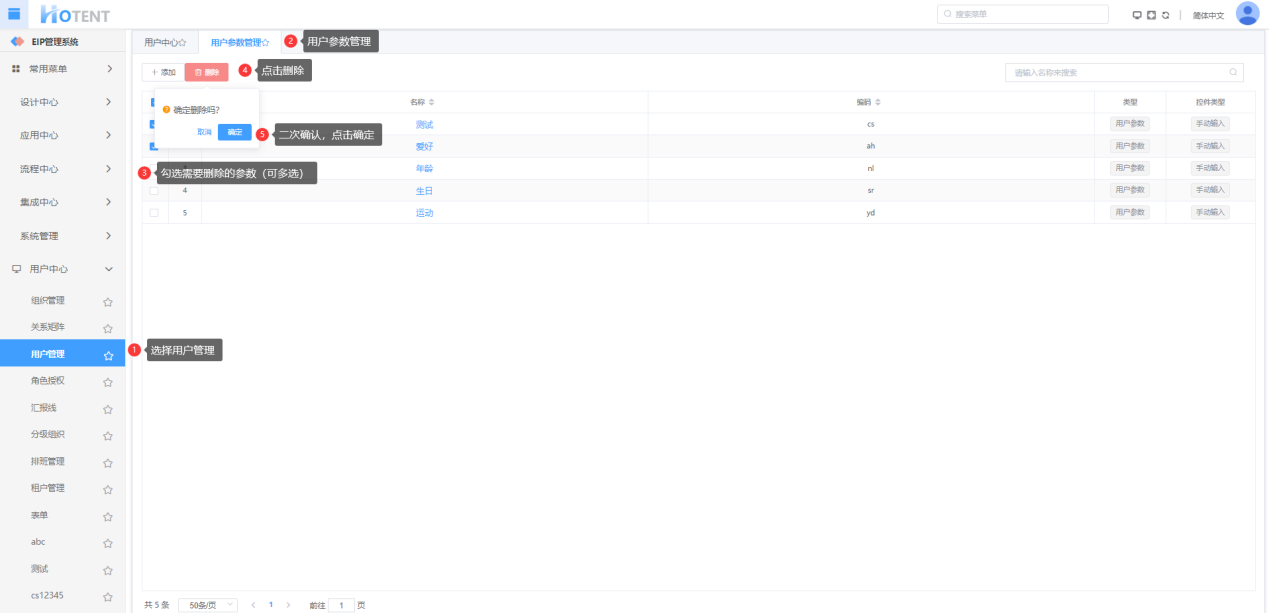The height and width of the screenshot is (613, 1269).
Task: Favorite 表单 with its star icon
Action: click(x=108, y=517)
